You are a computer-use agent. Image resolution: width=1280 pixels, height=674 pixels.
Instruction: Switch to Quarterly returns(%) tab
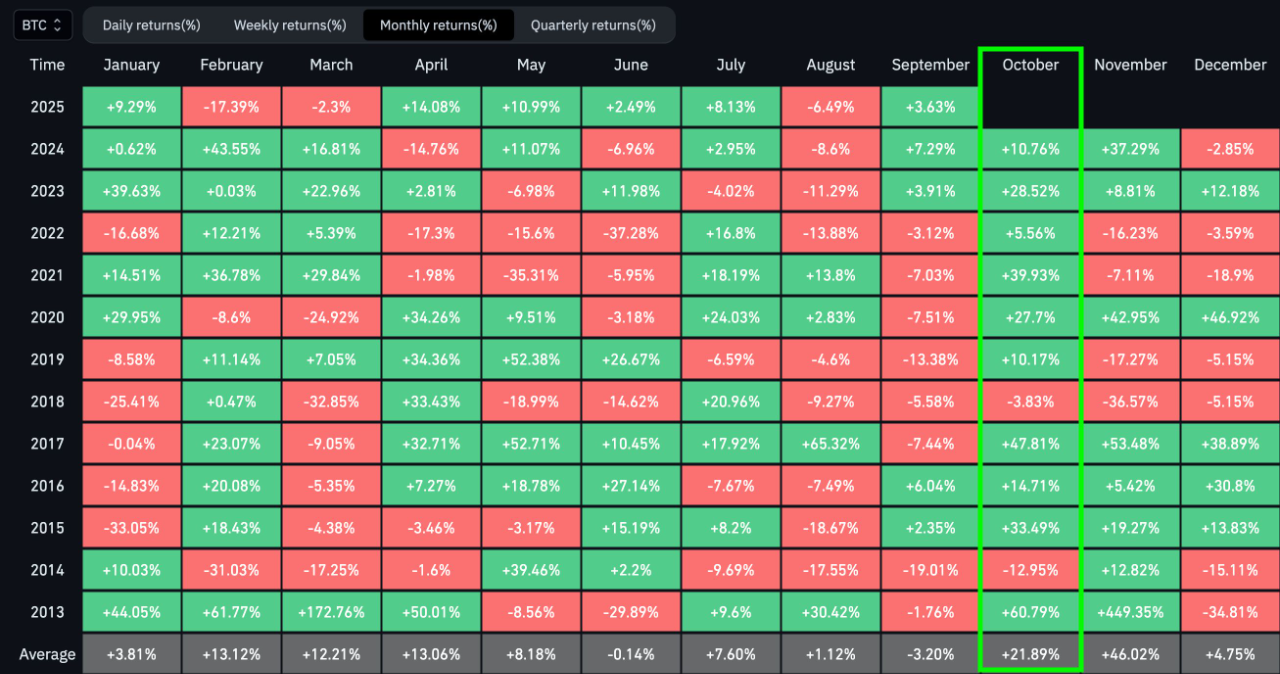coord(593,25)
